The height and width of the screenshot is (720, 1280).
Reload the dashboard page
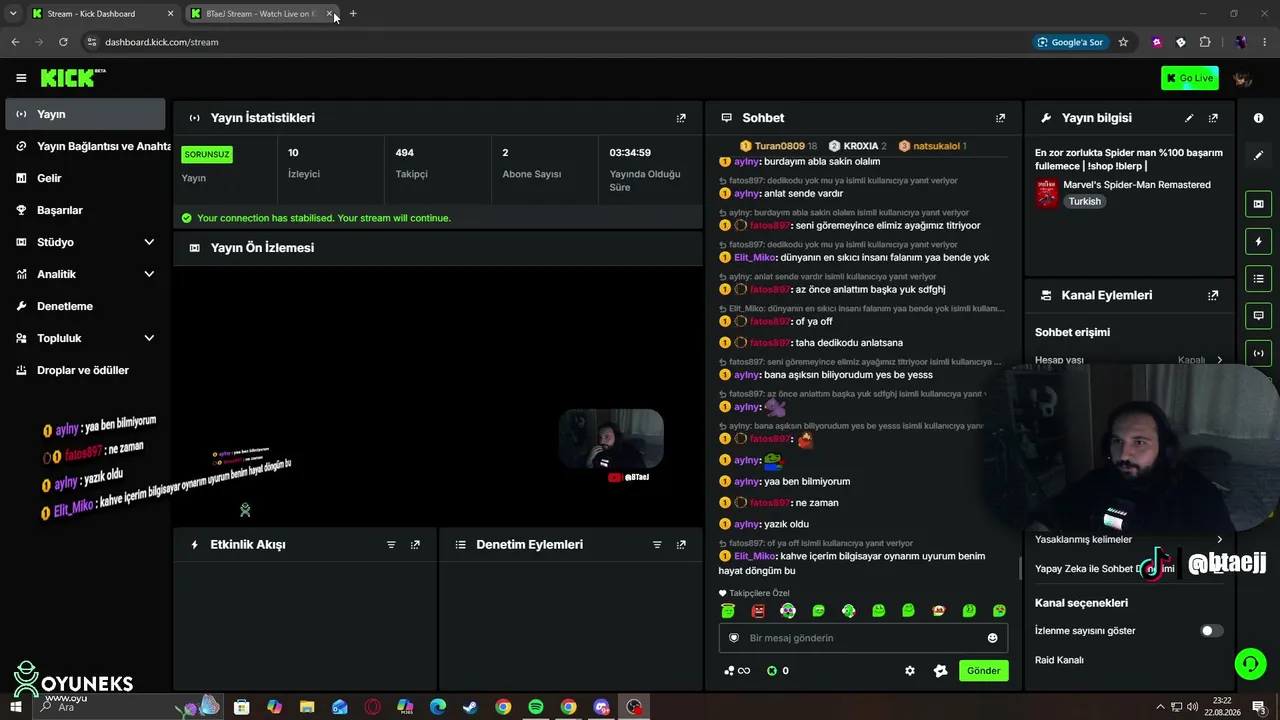coord(63,42)
